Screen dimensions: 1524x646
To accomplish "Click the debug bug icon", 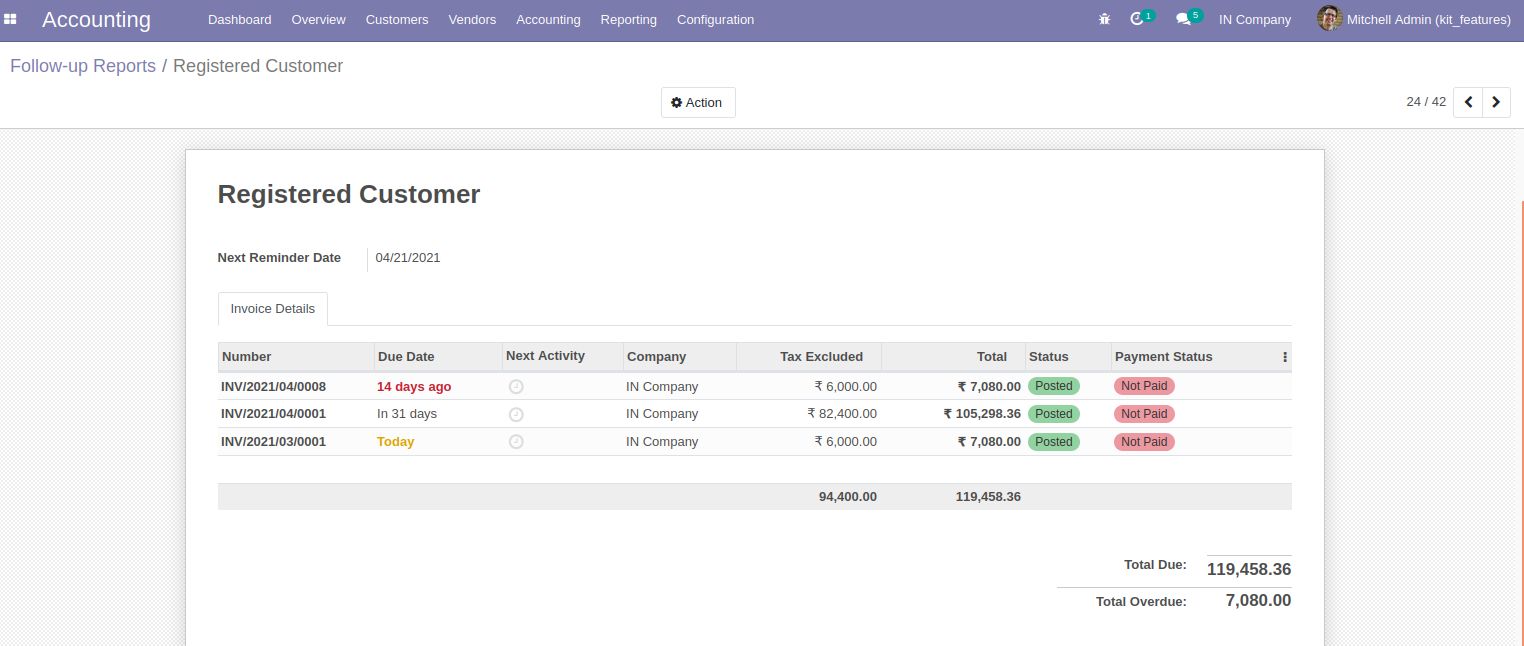I will pos(1104,19).
